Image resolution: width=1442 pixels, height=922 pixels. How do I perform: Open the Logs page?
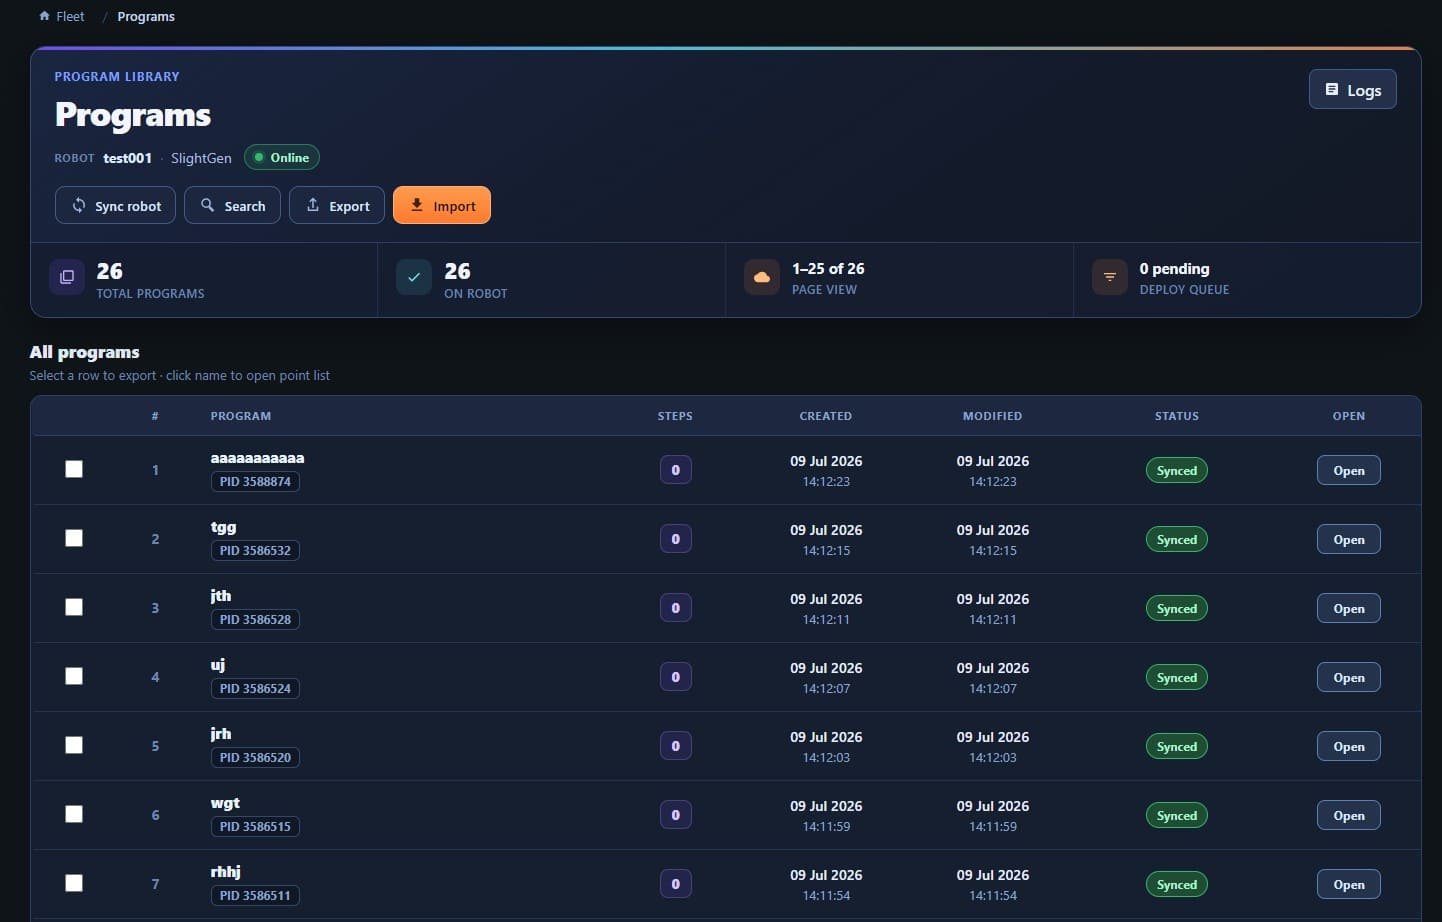(x=1352, y=89)
